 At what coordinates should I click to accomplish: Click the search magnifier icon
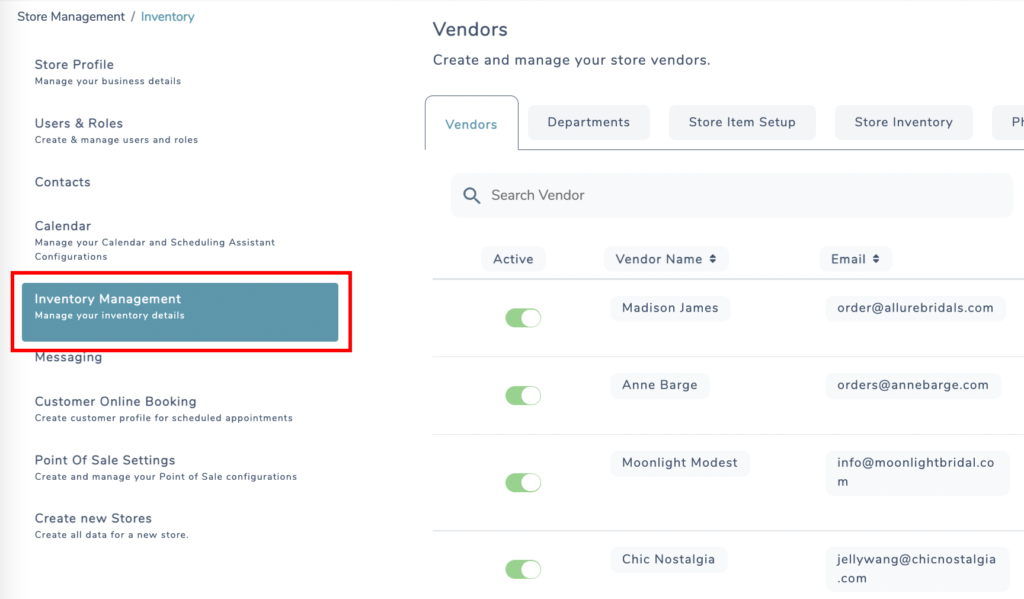[x=472, y=195]
